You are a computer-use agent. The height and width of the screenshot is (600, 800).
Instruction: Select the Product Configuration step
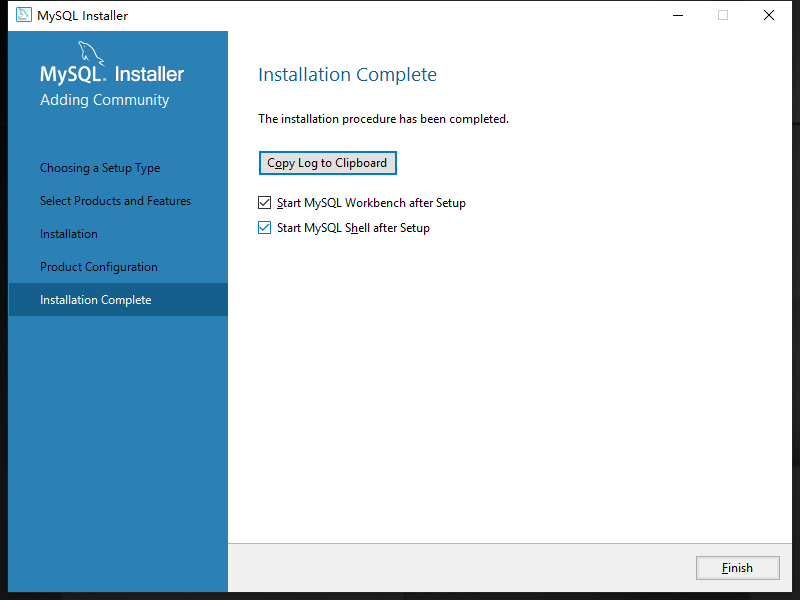(99, 267)
